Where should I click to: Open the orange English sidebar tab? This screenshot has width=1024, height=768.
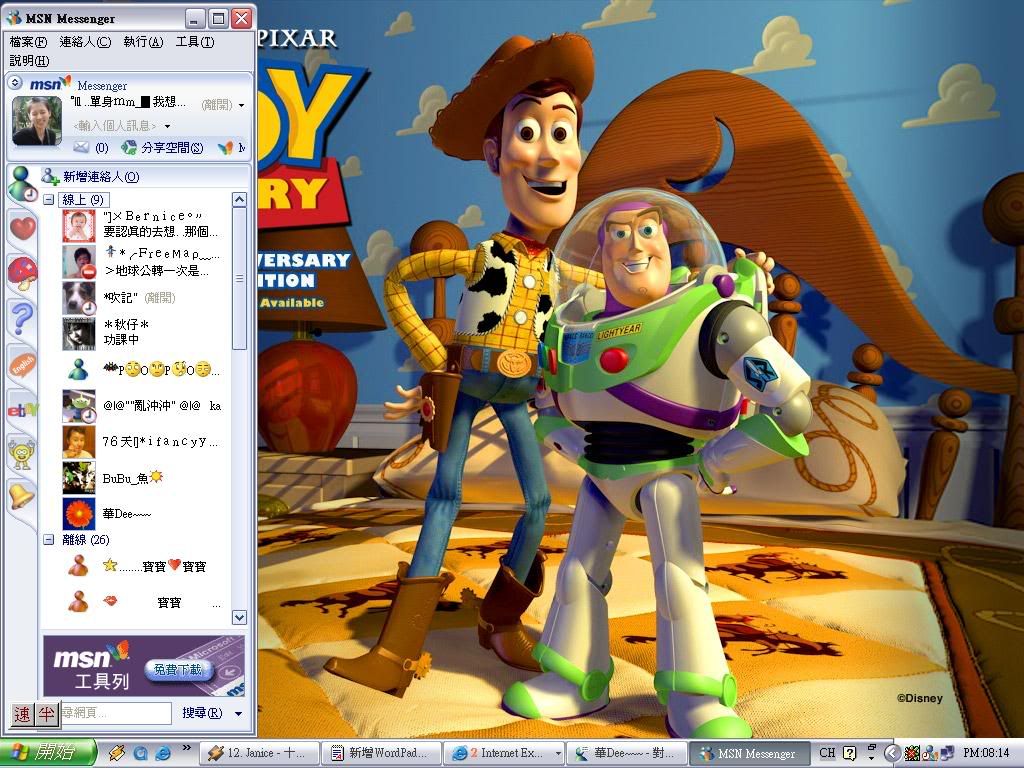coord(22,364)
